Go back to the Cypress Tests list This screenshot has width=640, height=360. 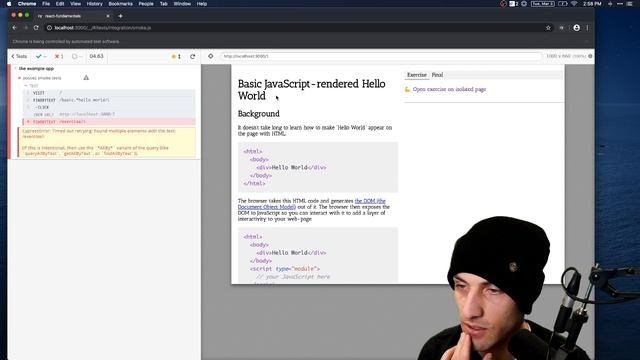pyautogui.click(x=19, y=56)
